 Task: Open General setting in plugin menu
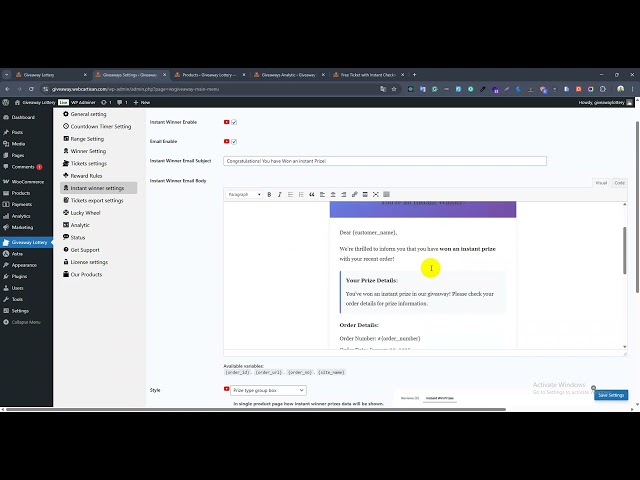pos(84,114)
